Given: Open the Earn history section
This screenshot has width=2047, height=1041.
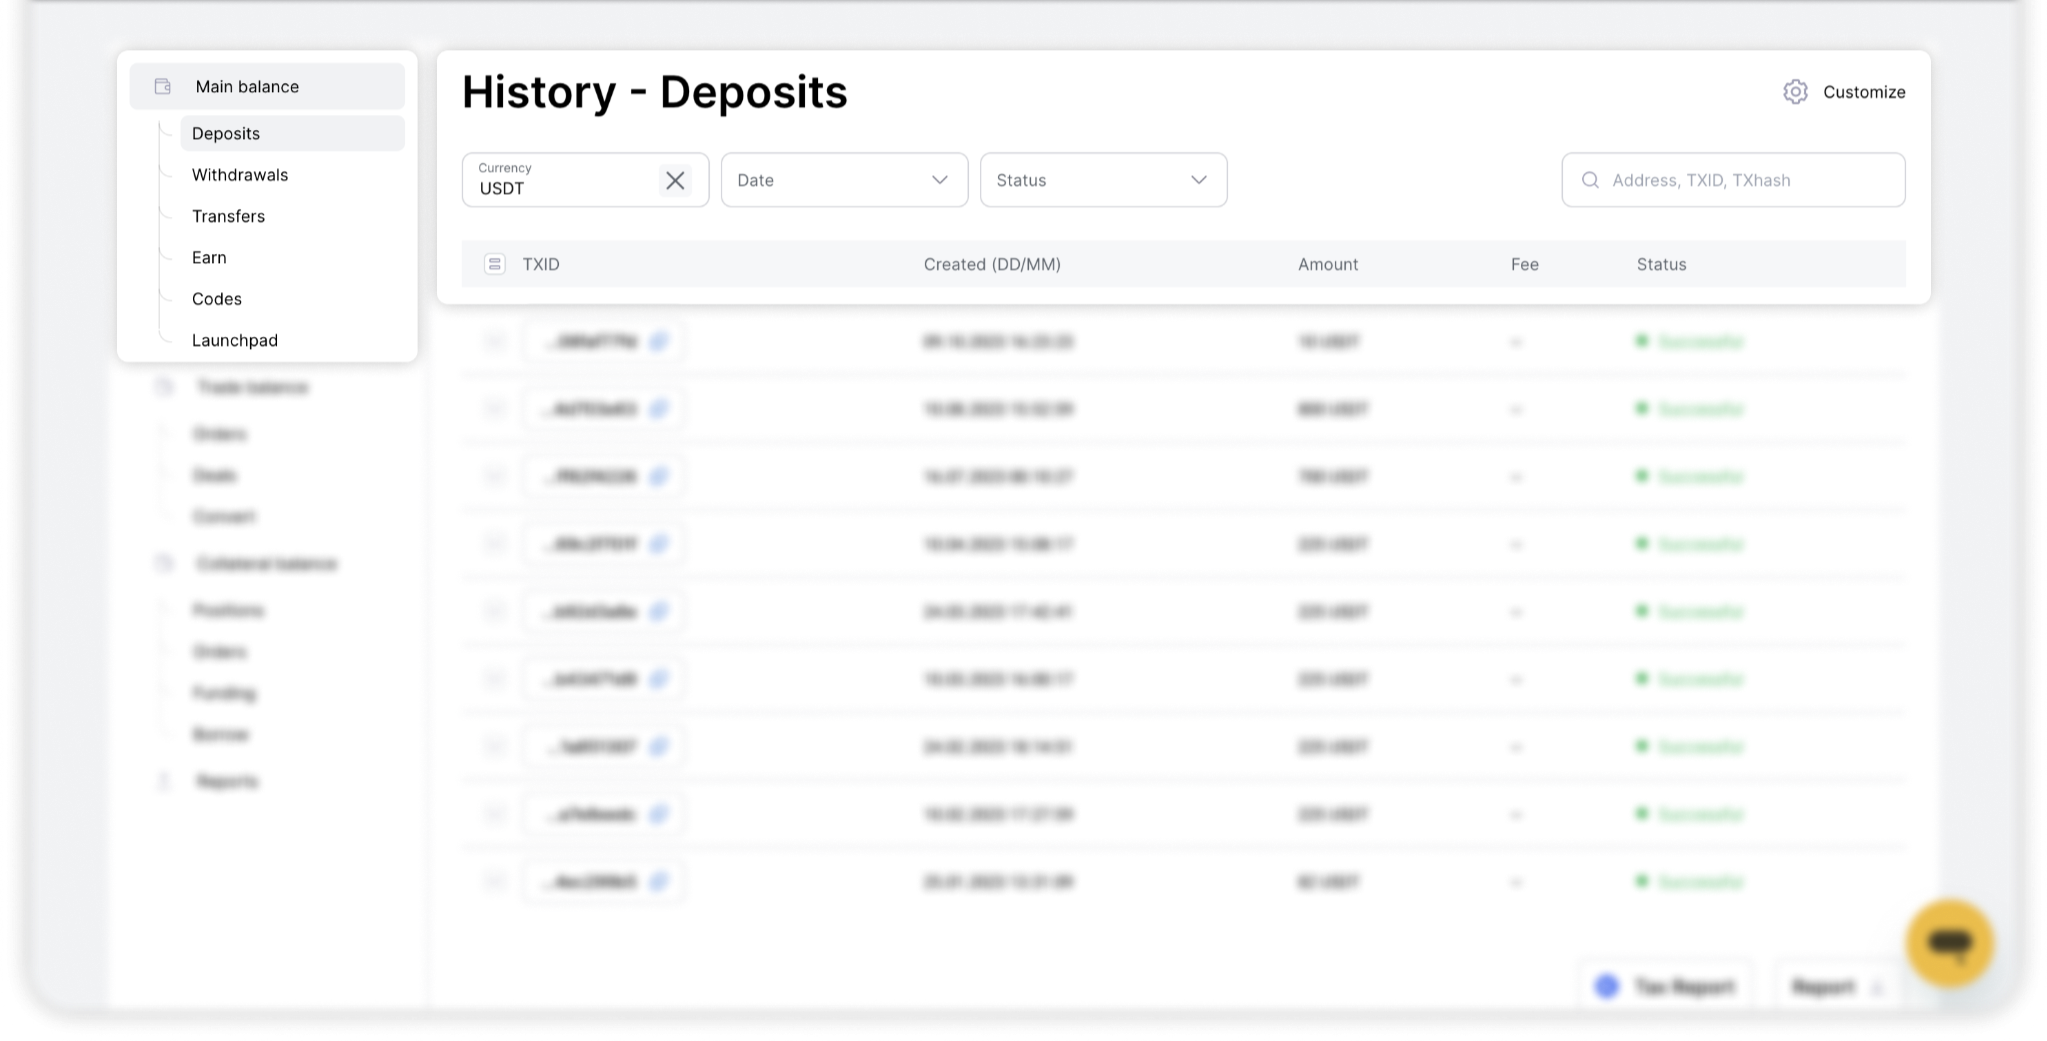Looking at the screenshot, I should pos(209,258).
